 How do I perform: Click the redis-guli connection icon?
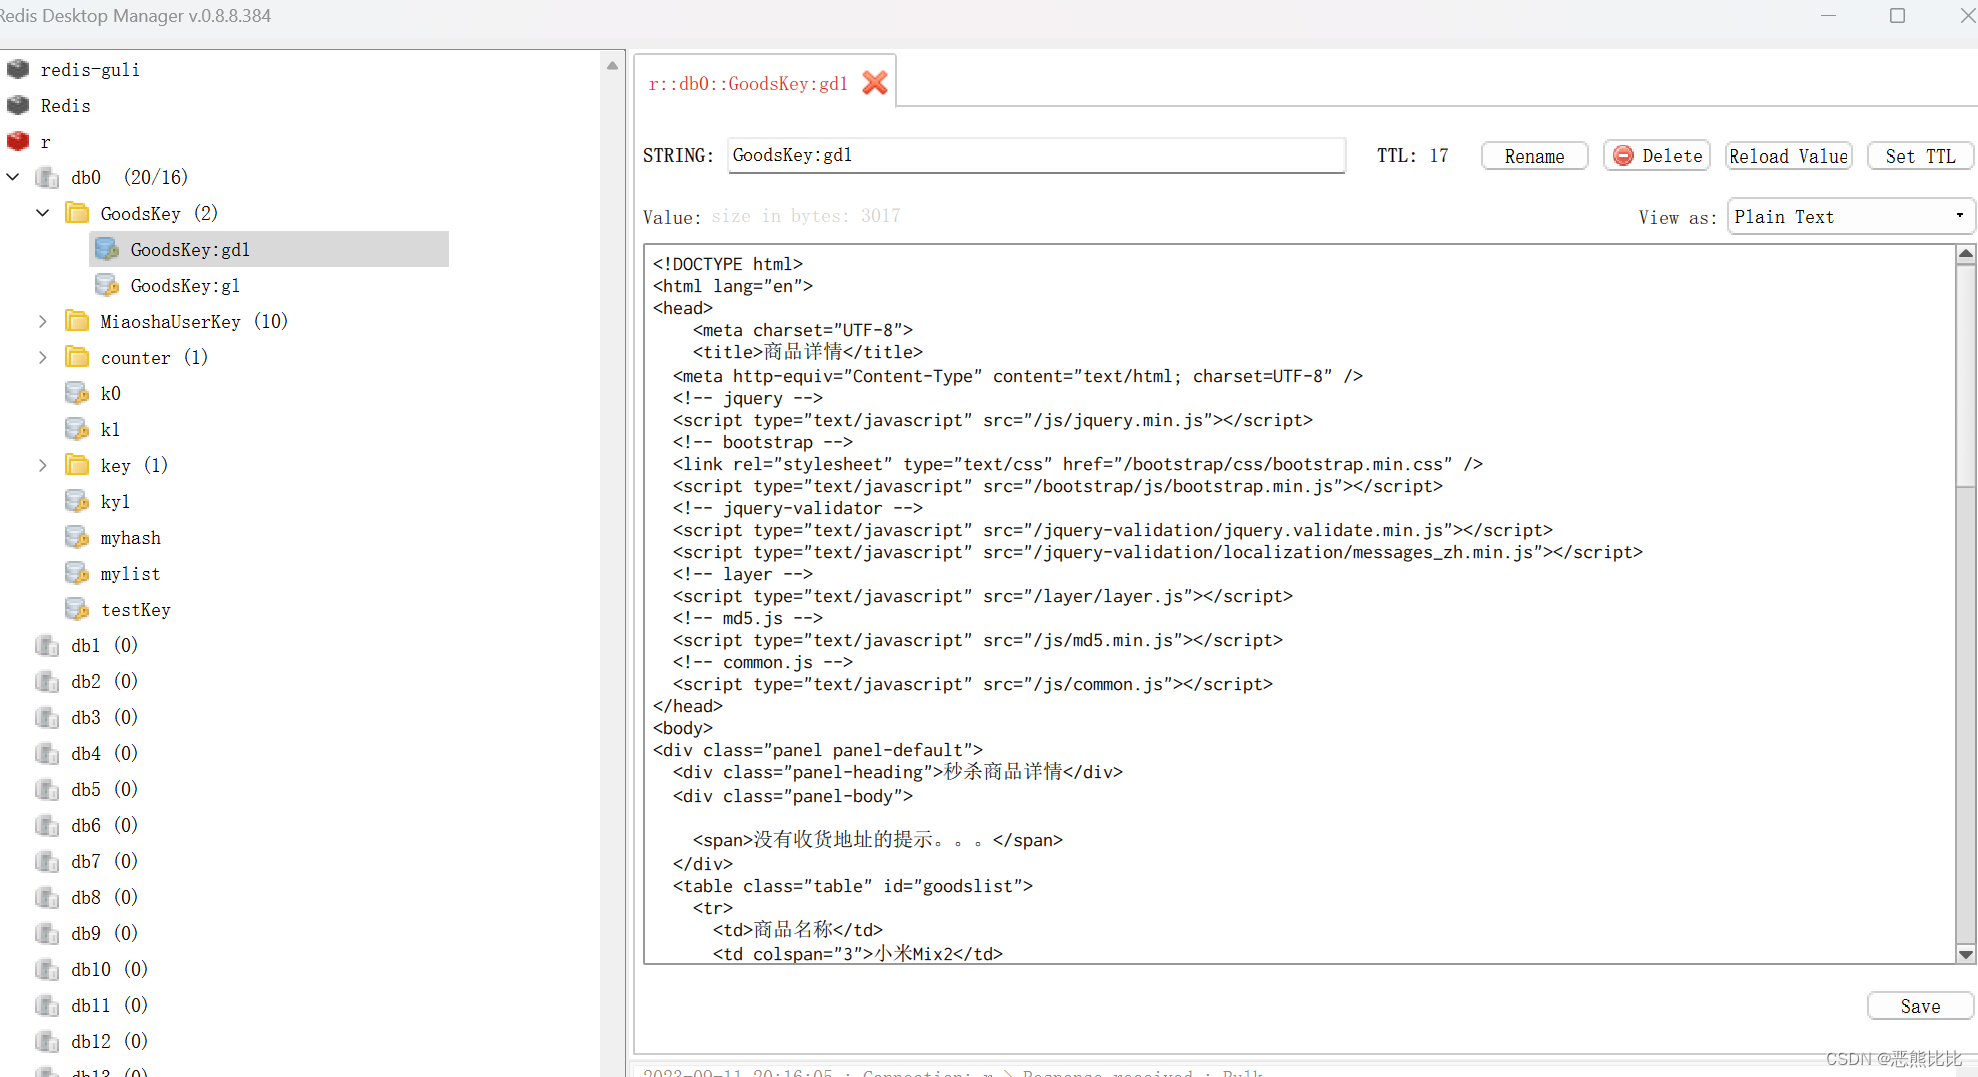18,69
